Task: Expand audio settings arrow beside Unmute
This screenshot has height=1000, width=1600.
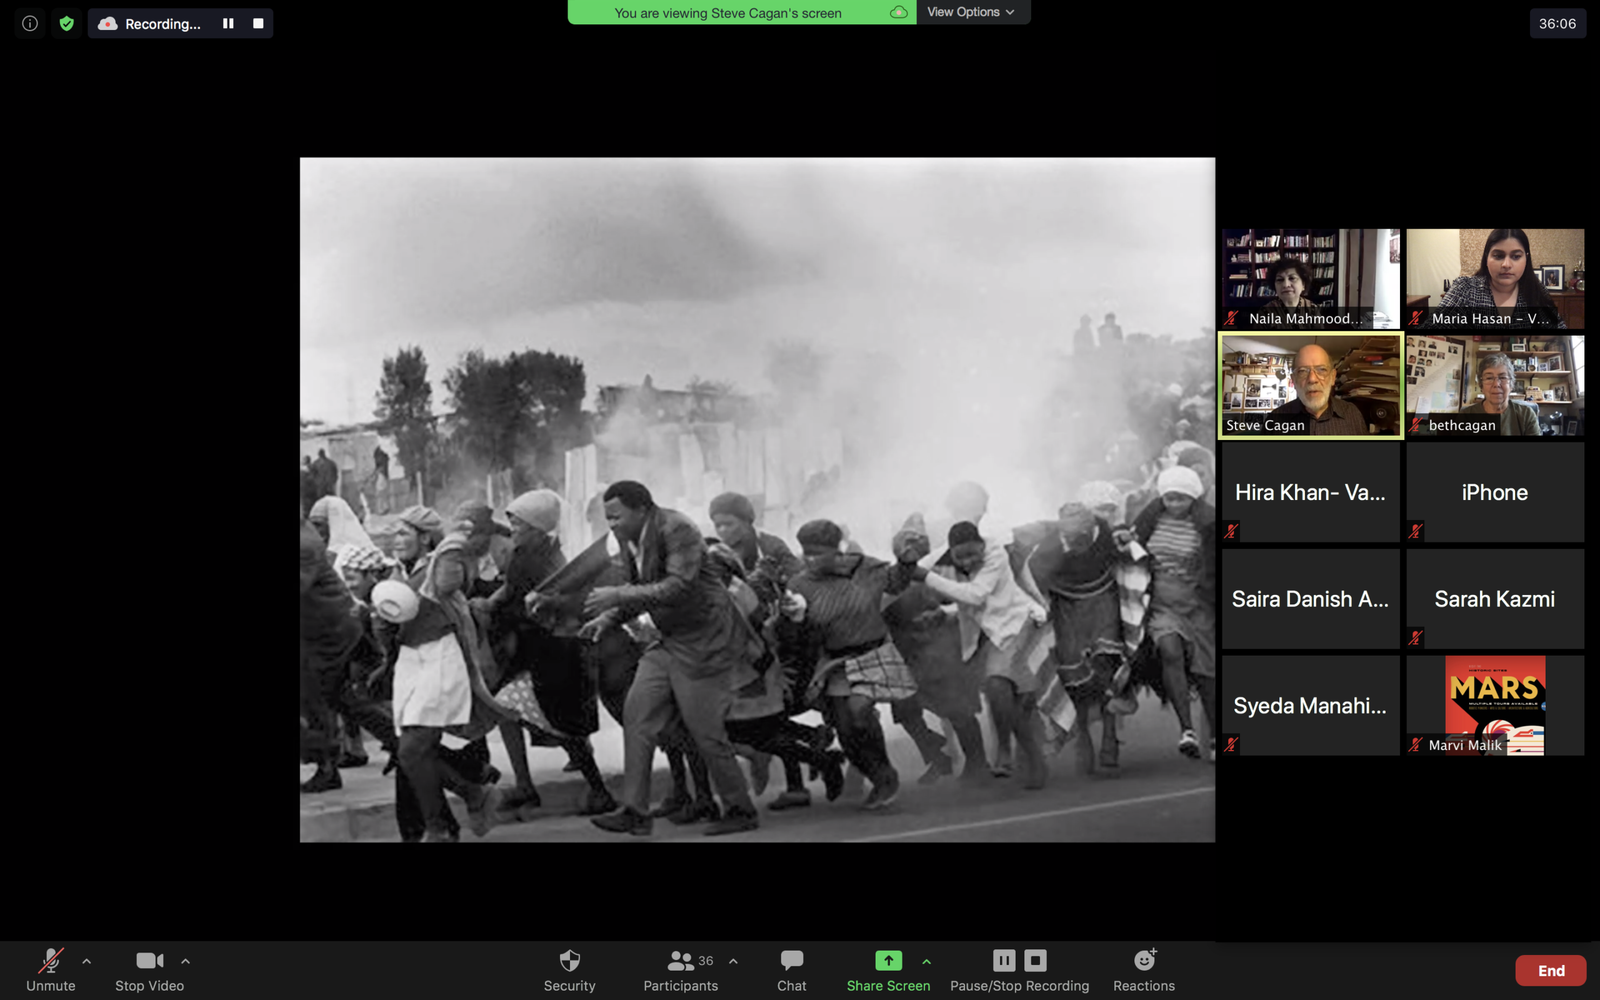Action: click(87, 961)
